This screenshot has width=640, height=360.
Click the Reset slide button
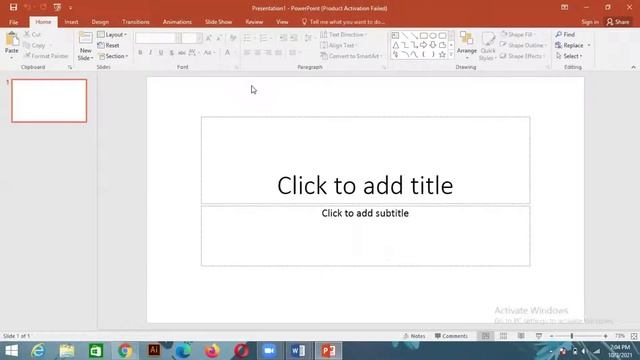pos(109,45)
